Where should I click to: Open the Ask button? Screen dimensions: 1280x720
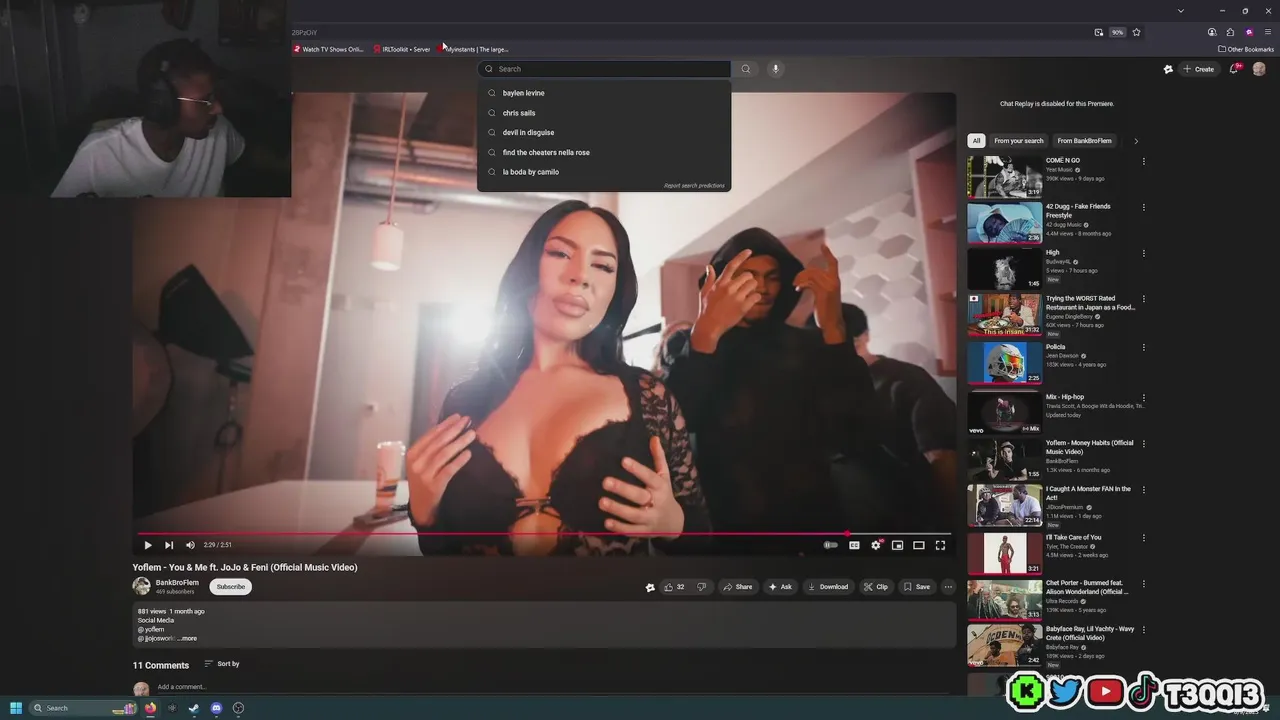coord(780,587)
